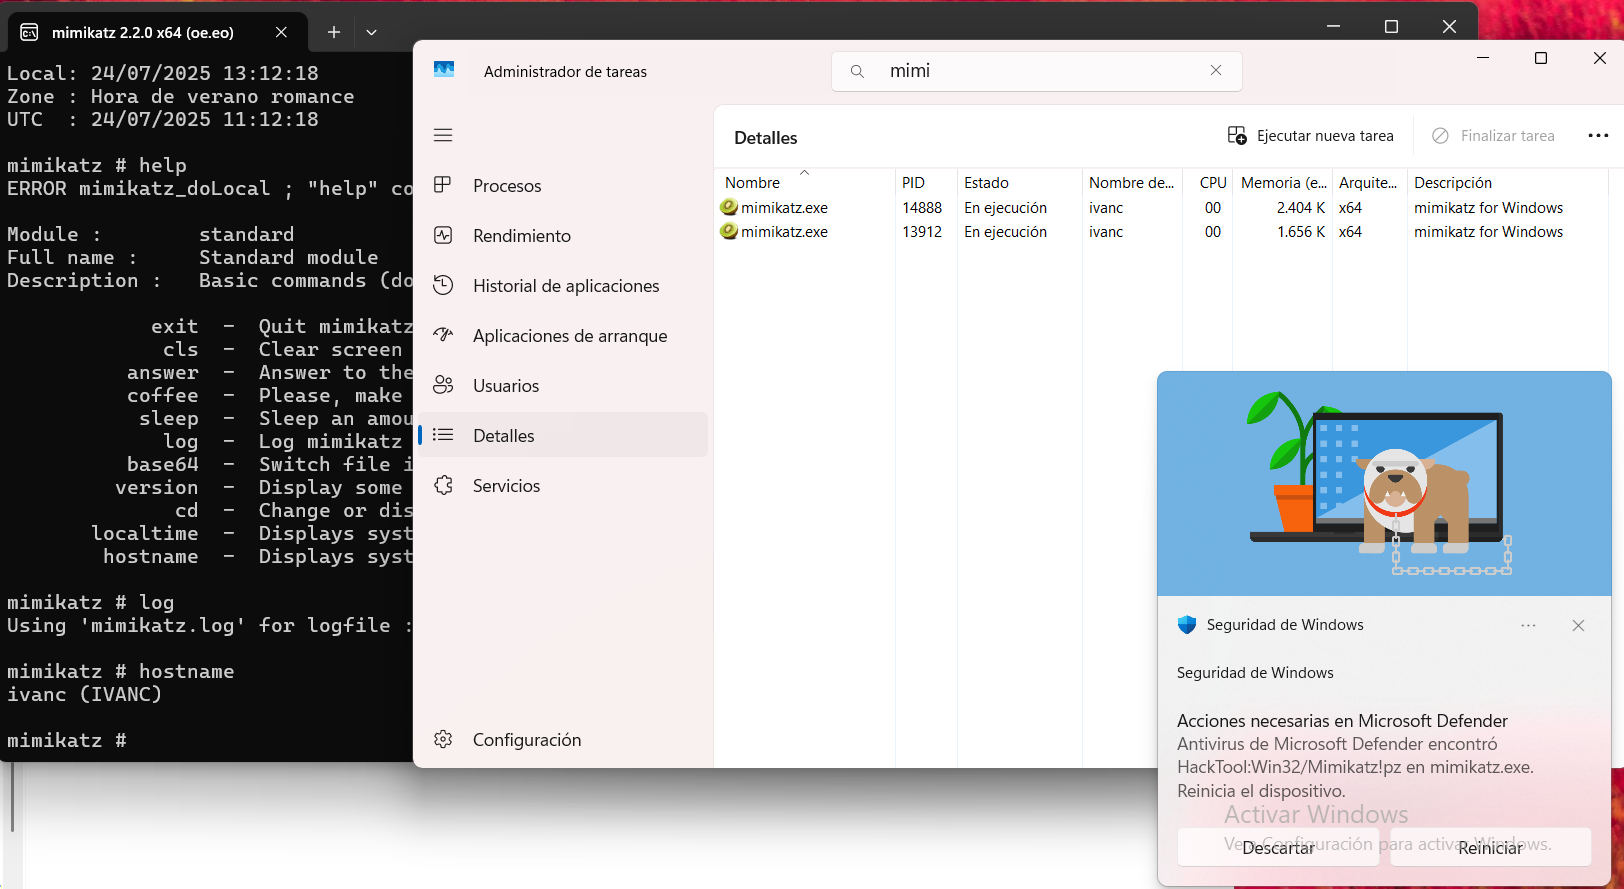Close the mimikatz terminal tab

coord(281,32)
